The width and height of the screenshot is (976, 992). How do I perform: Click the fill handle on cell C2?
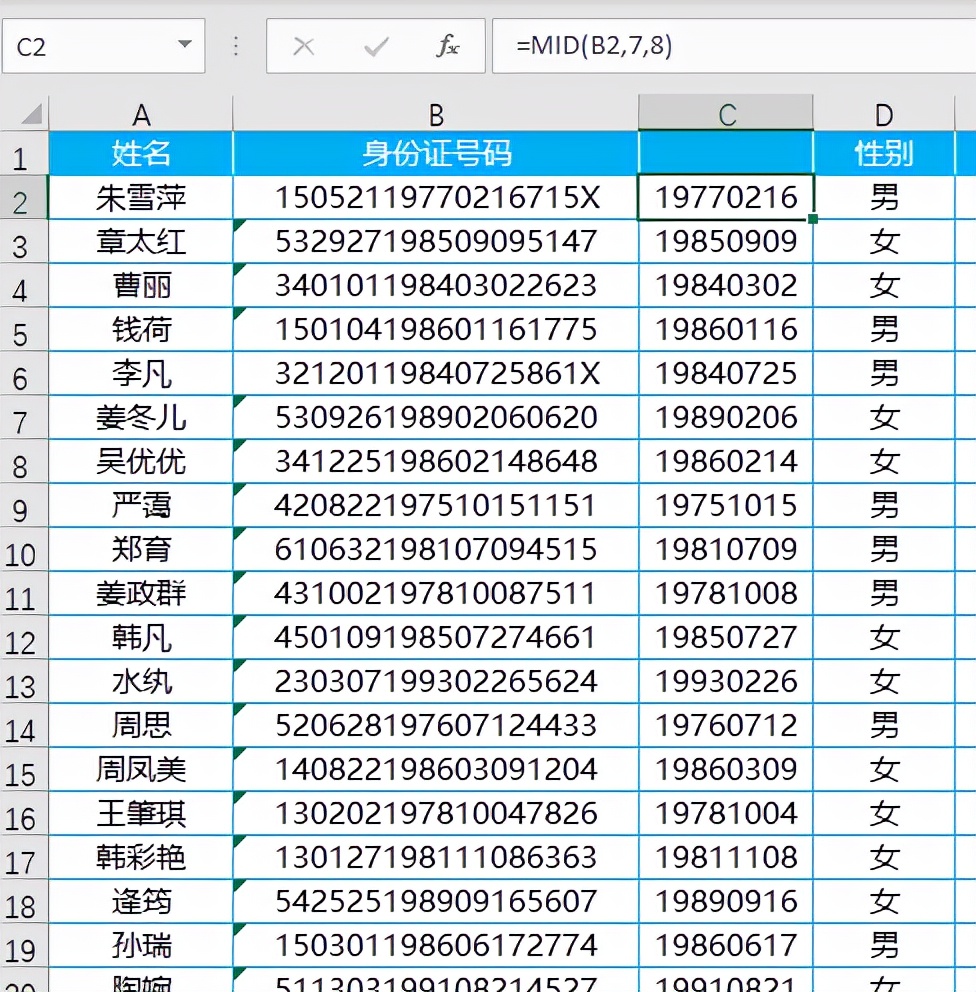tap(813, 219)
